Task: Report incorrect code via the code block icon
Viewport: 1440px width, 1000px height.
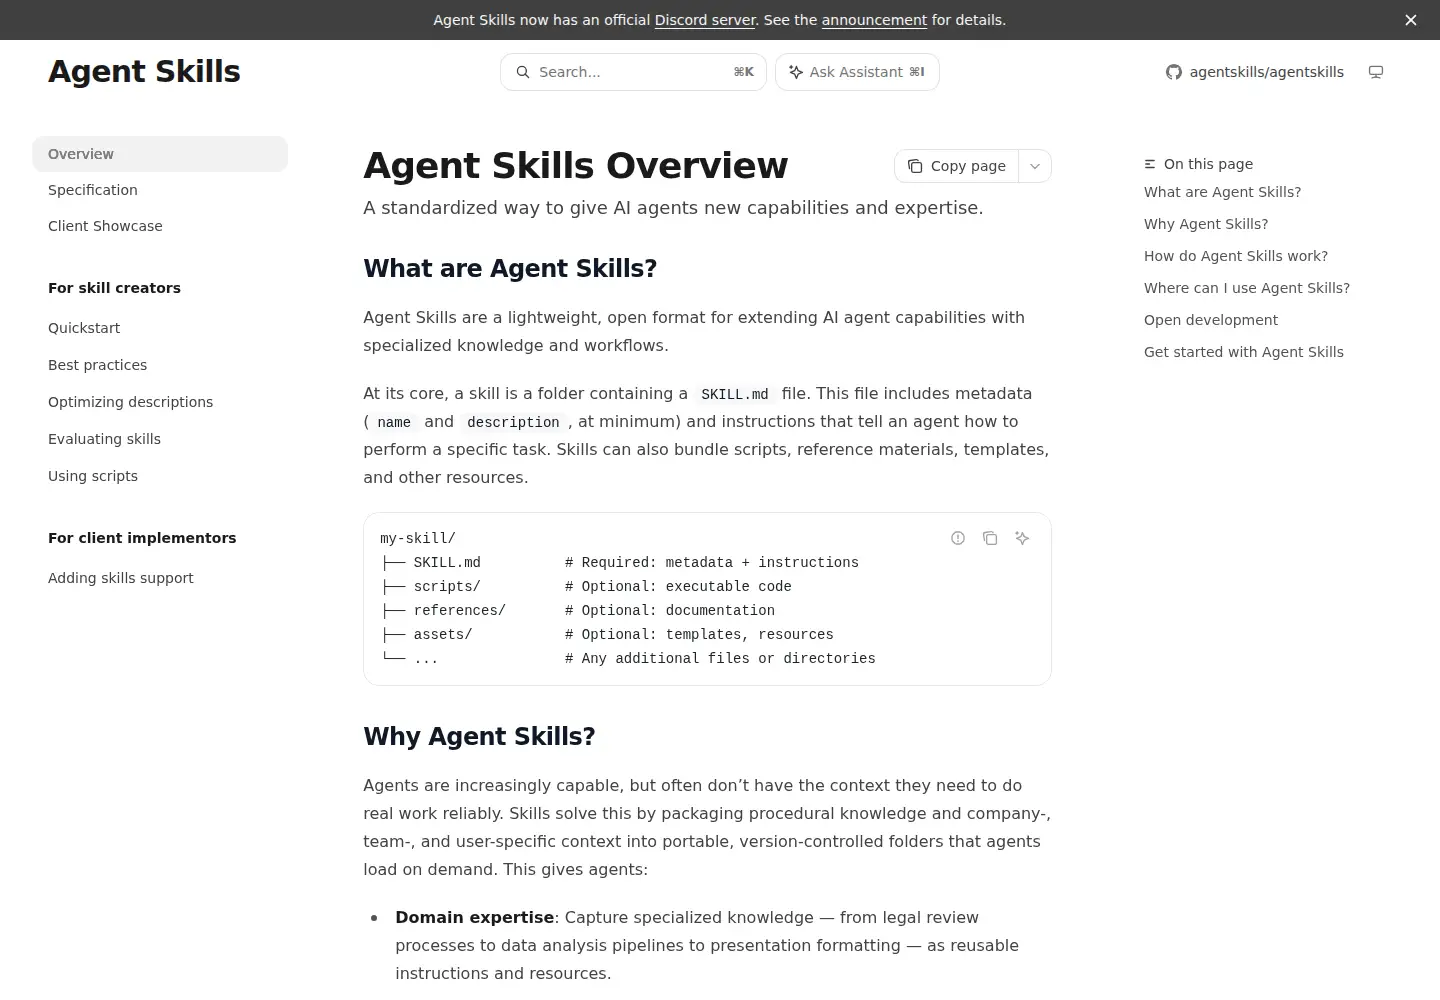Action: pos(958,538)
